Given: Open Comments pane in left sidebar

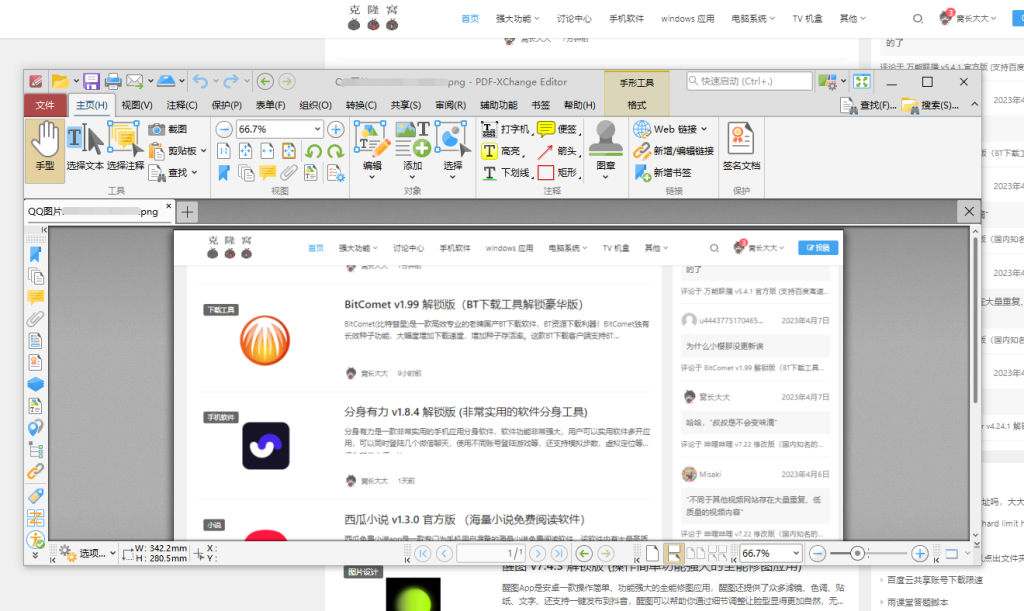Looking at the screenshot, I should (35, 298).
